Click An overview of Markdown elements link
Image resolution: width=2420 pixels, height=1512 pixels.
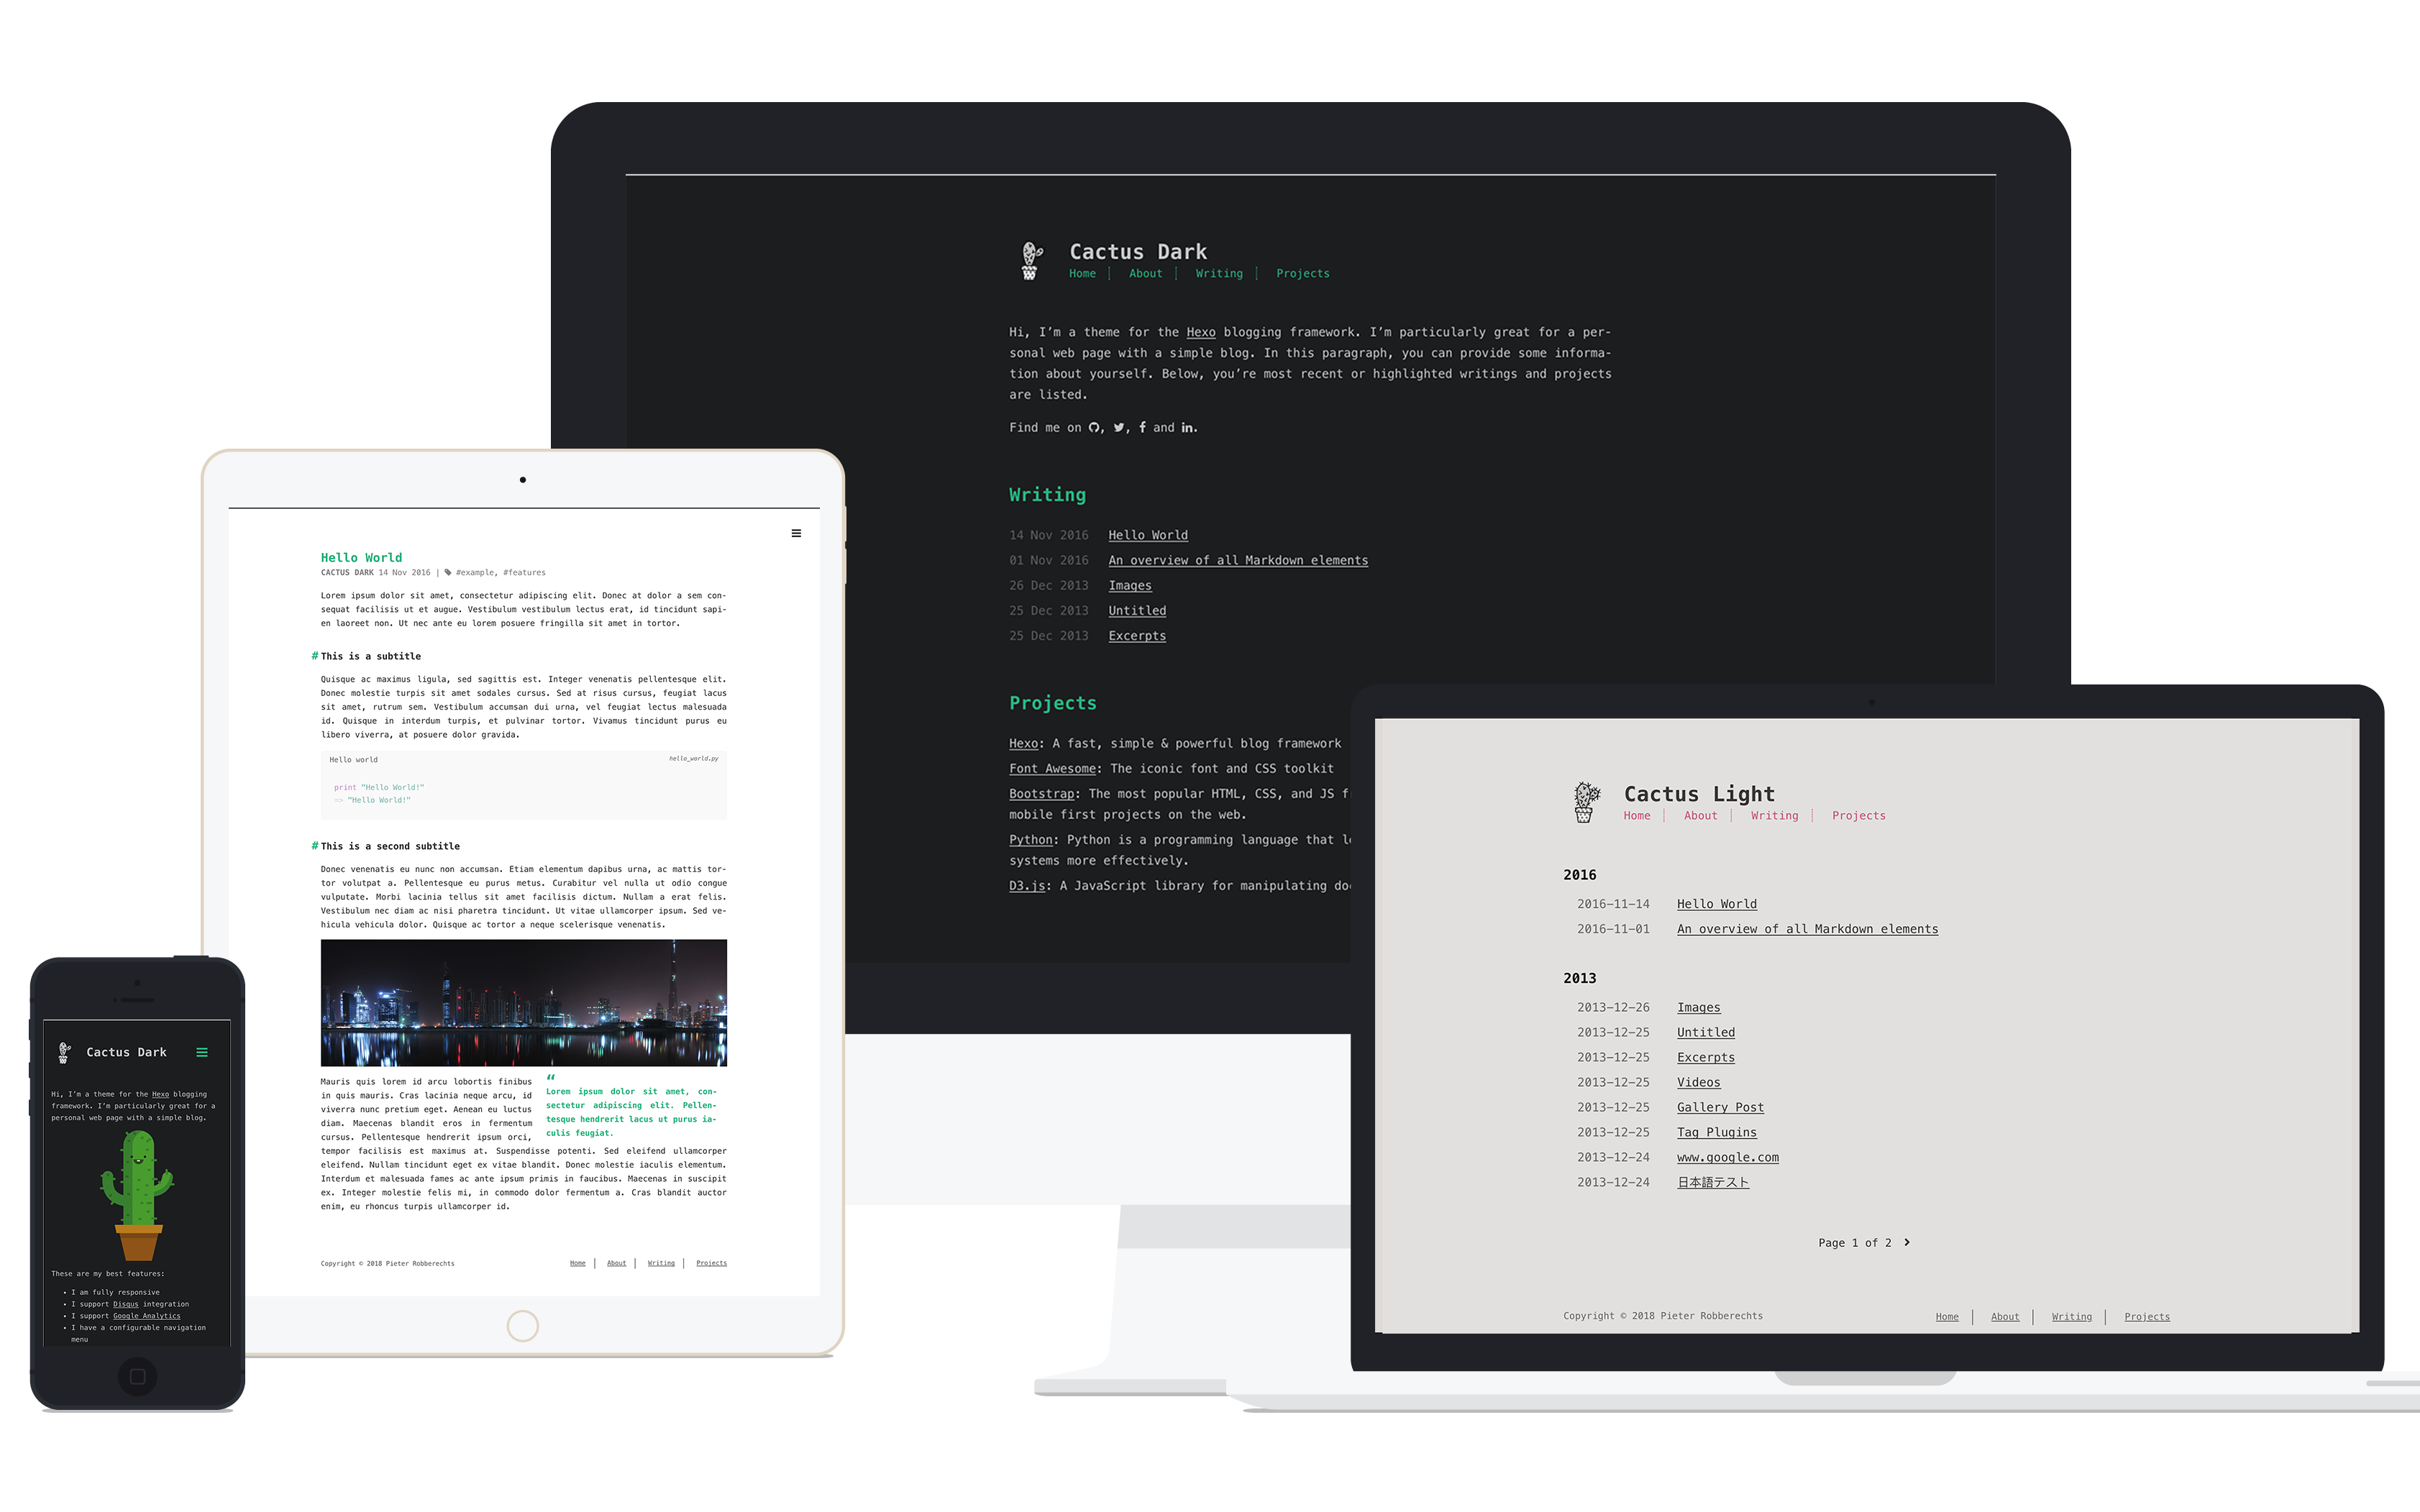(1238, 559)
